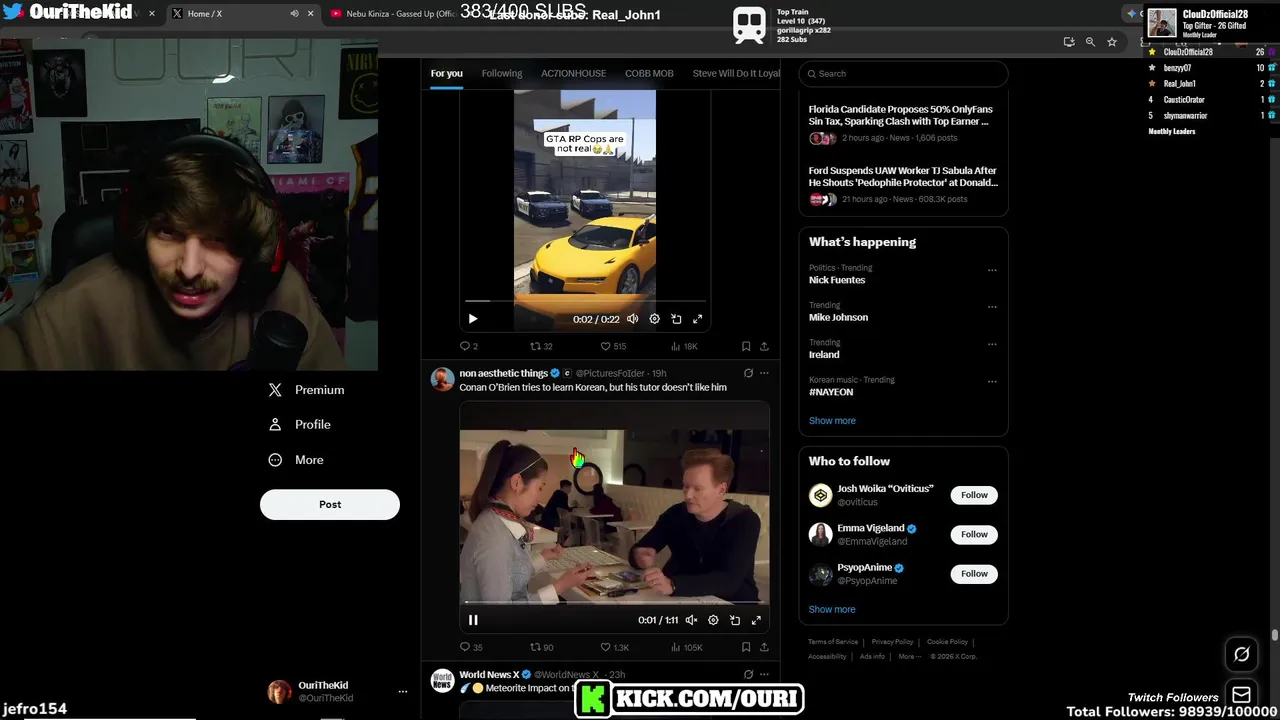Bookmark the Conan O'Brien post

746,647
